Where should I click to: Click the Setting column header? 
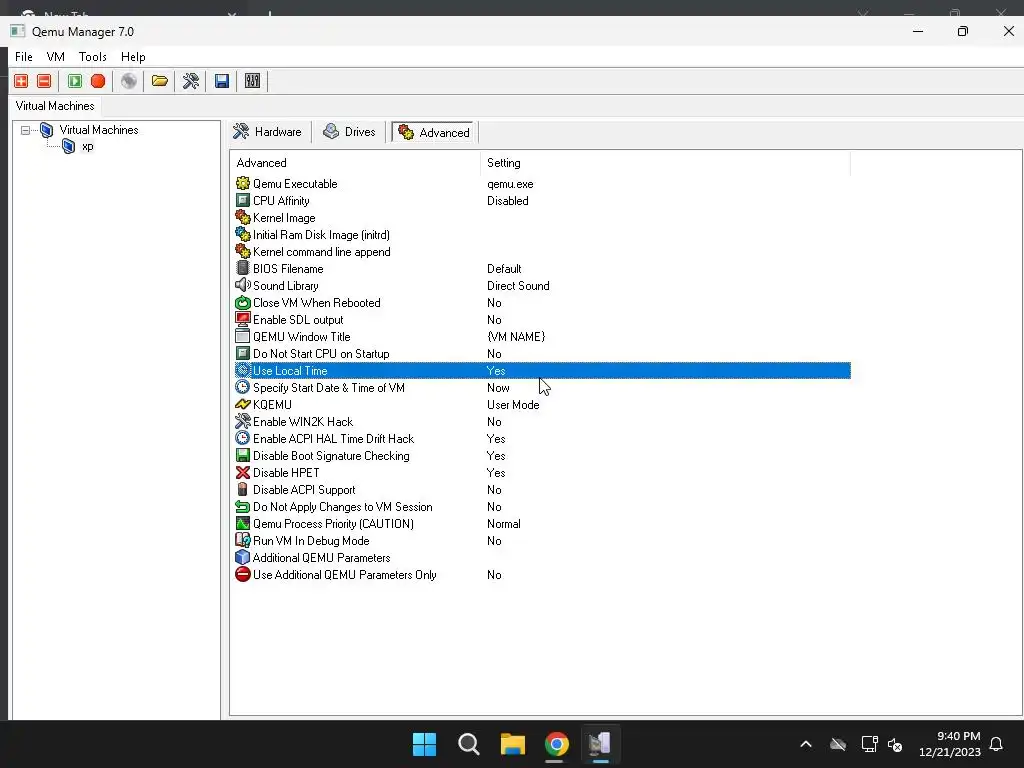(665, 163)
